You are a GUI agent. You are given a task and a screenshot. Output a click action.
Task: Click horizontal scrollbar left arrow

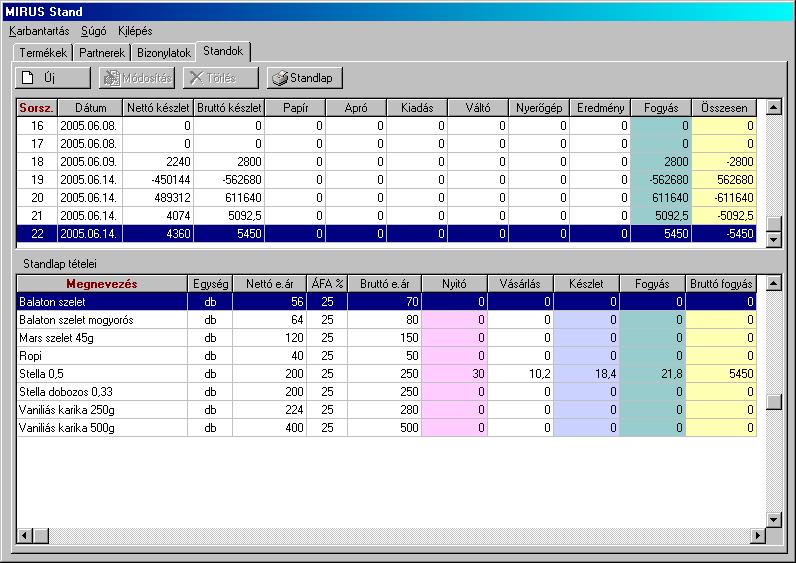pyautogui.click(x=25, y=535)
